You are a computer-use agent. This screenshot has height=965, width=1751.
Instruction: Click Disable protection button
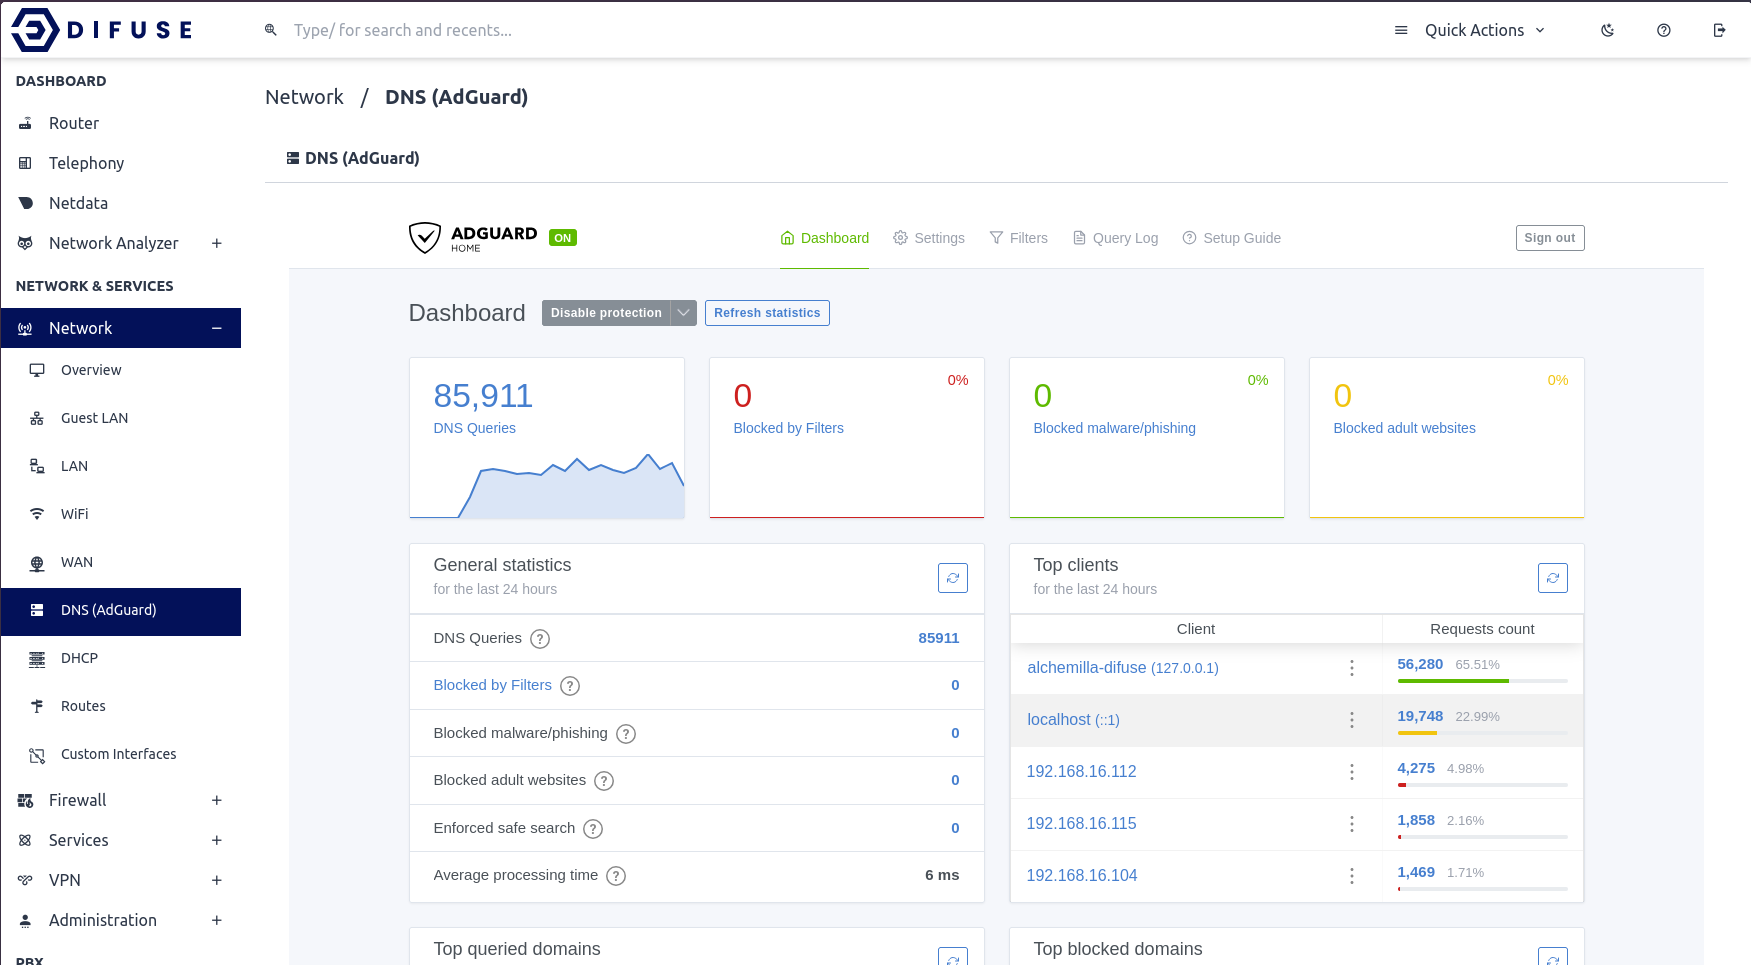(x=606, y=313)
